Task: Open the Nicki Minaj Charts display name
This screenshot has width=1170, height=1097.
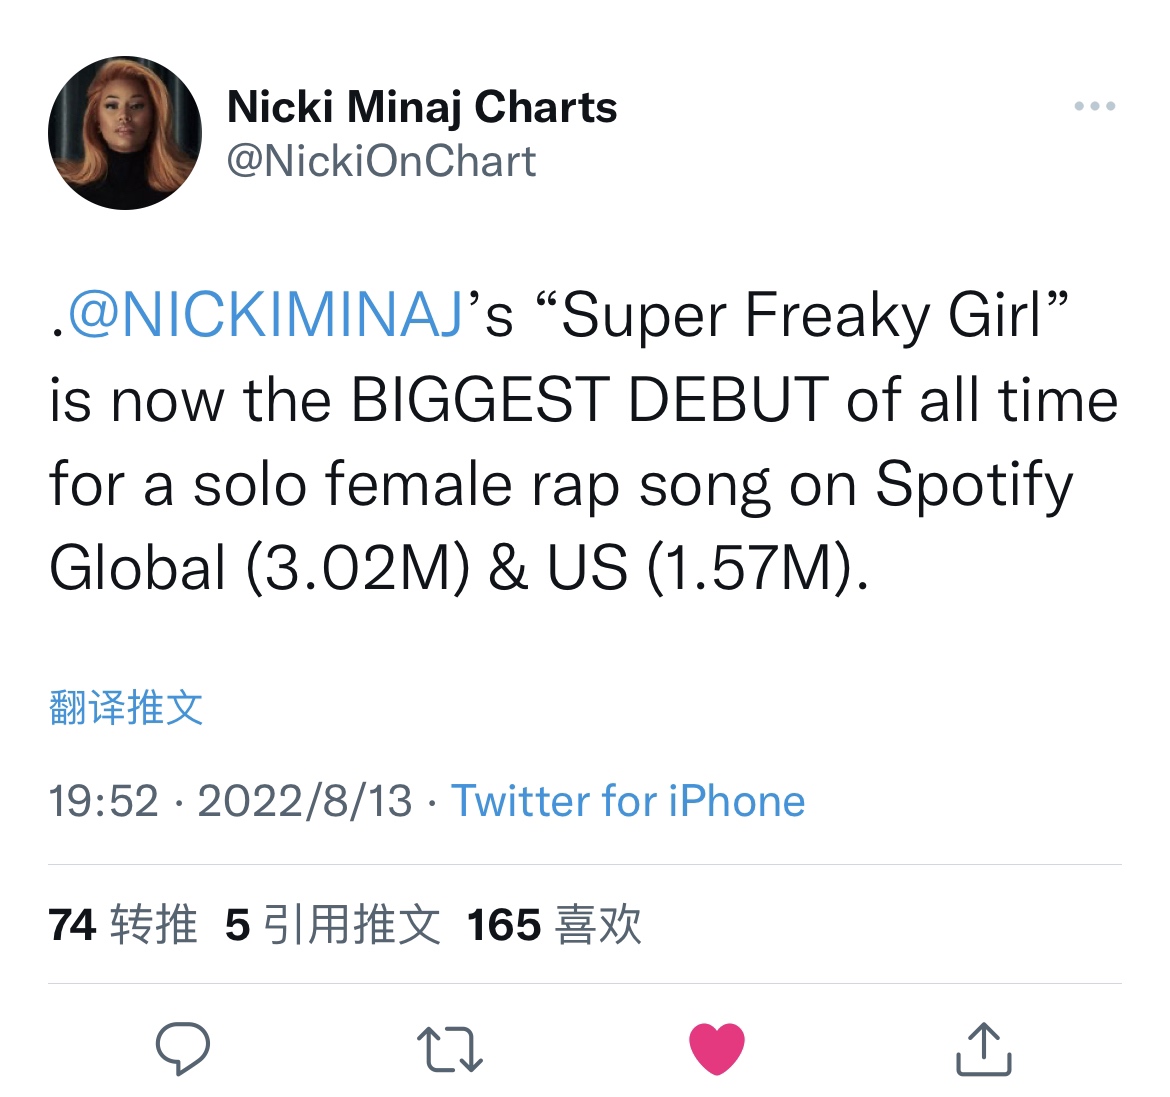Action: tap(422, 107)
